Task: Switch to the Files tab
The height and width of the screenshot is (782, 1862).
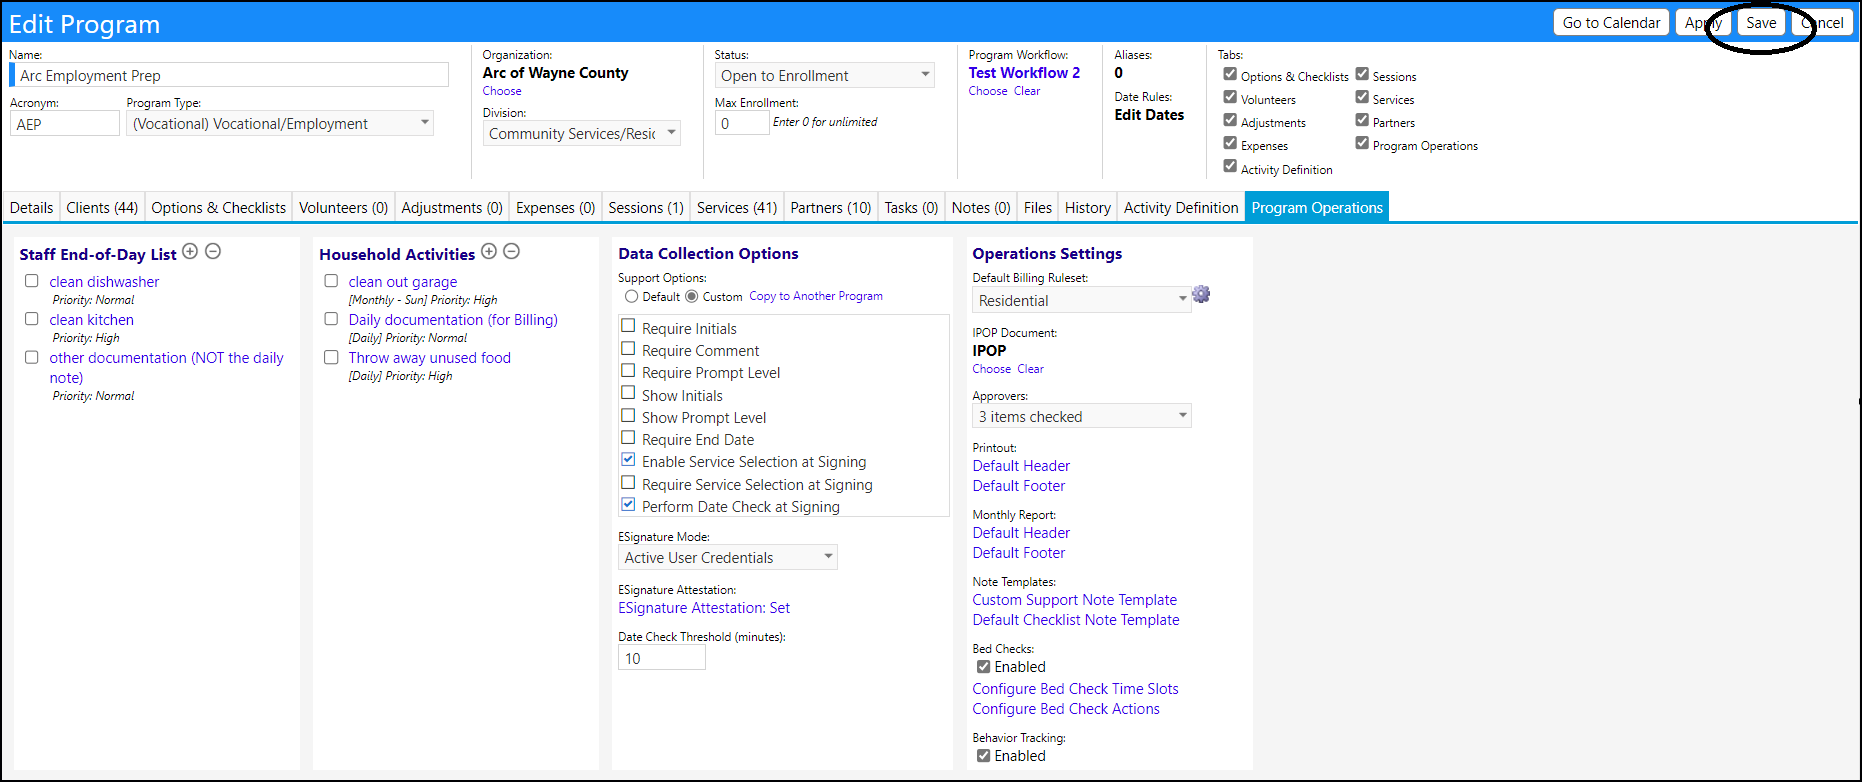Action: (x=1038, y=208)
